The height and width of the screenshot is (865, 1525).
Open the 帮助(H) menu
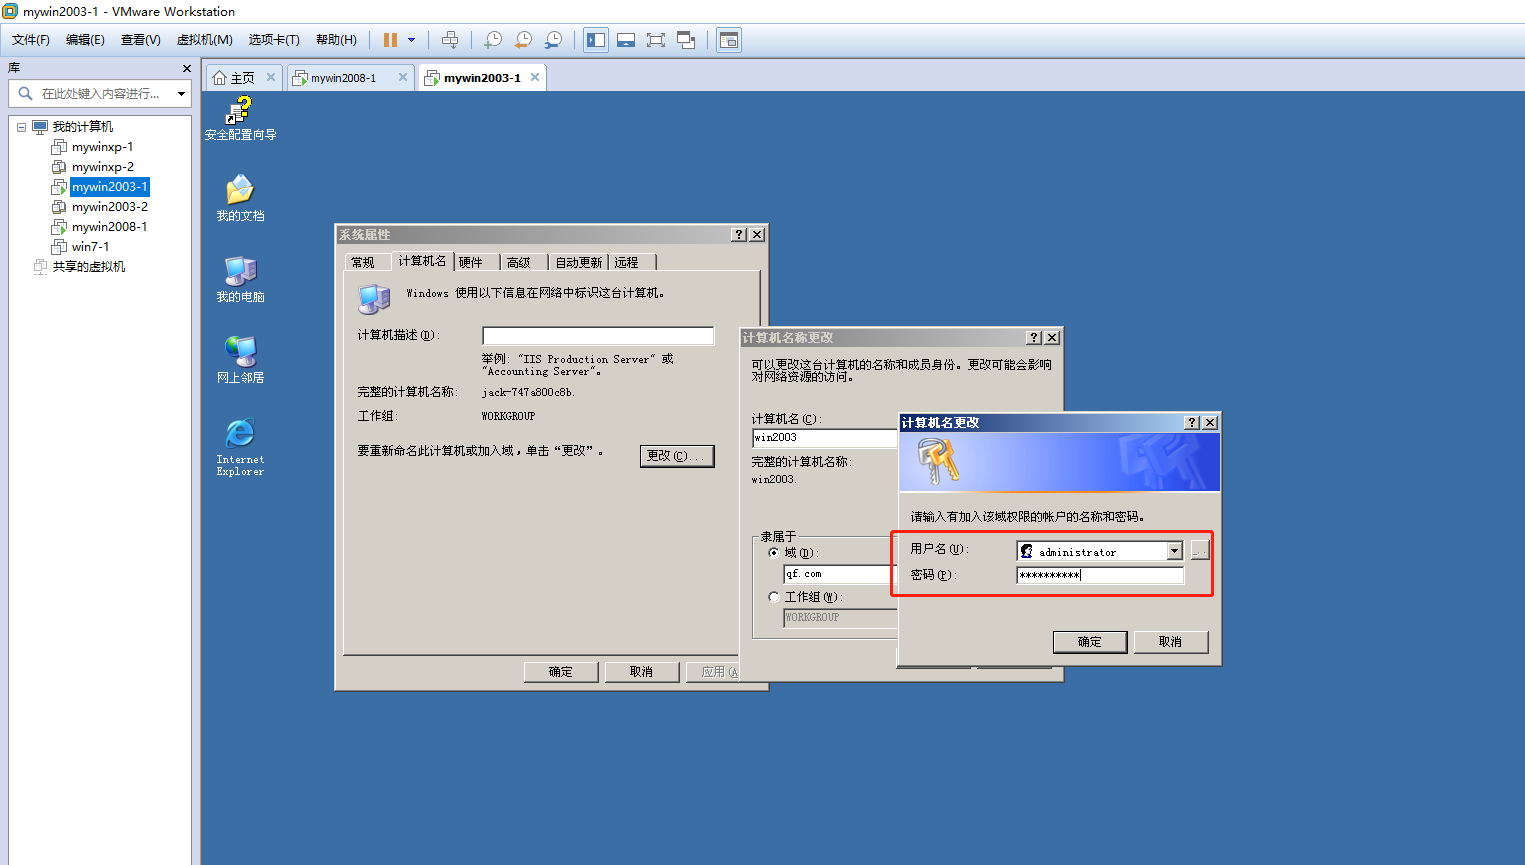(336, 40)
